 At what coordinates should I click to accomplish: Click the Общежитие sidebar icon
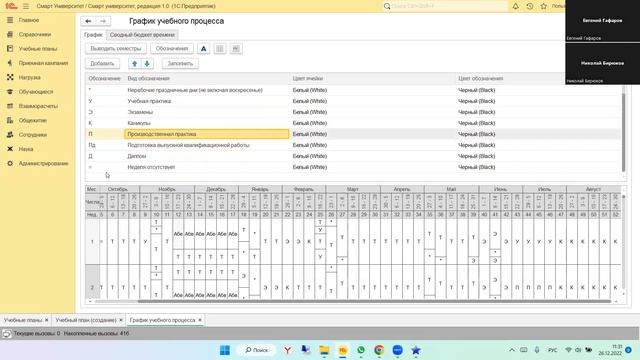tap(10, 120)
